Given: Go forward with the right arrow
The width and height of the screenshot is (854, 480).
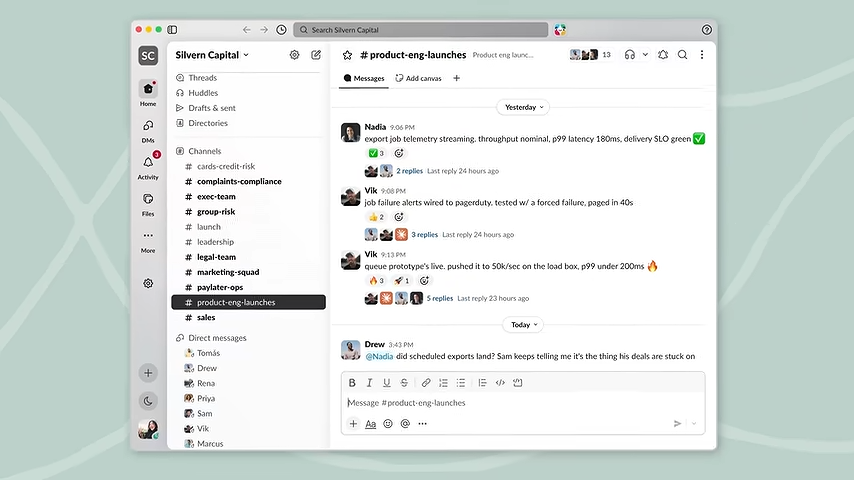Looking at the screenshot, I should (x=264, y=29).
